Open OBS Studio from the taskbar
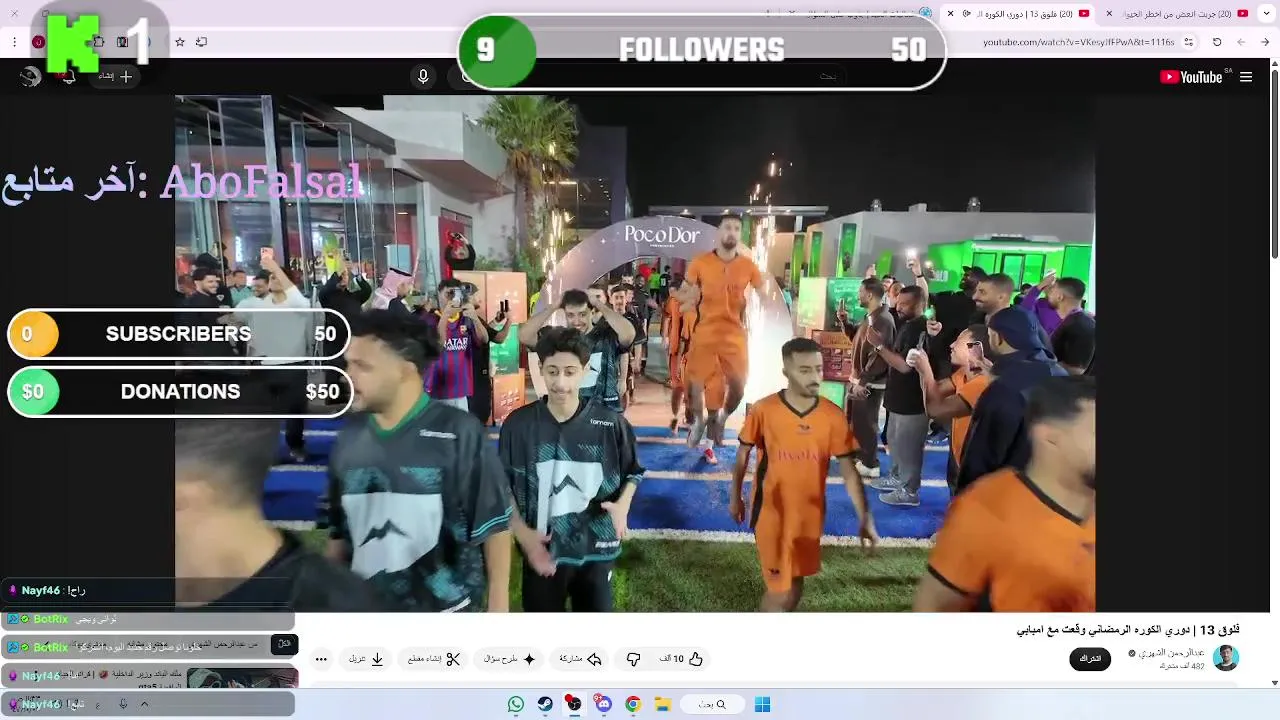Viewport: 1280px width, 720px height. click(x=574, y=704)
